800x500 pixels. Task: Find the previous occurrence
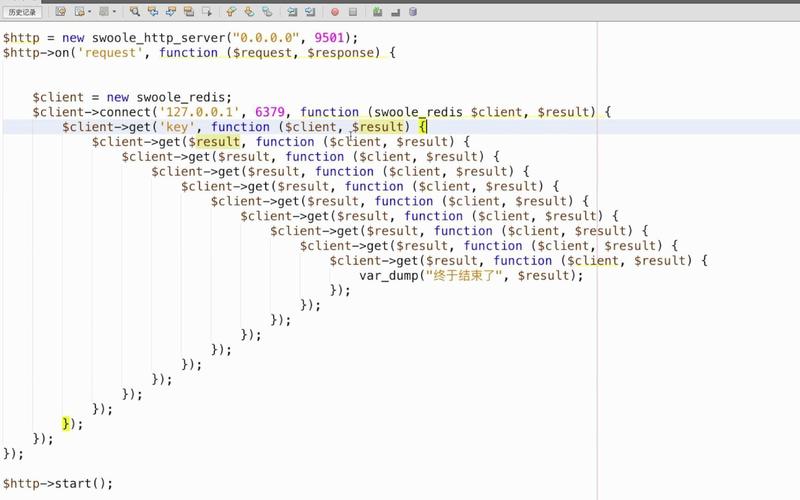click(x=152, y=12)
